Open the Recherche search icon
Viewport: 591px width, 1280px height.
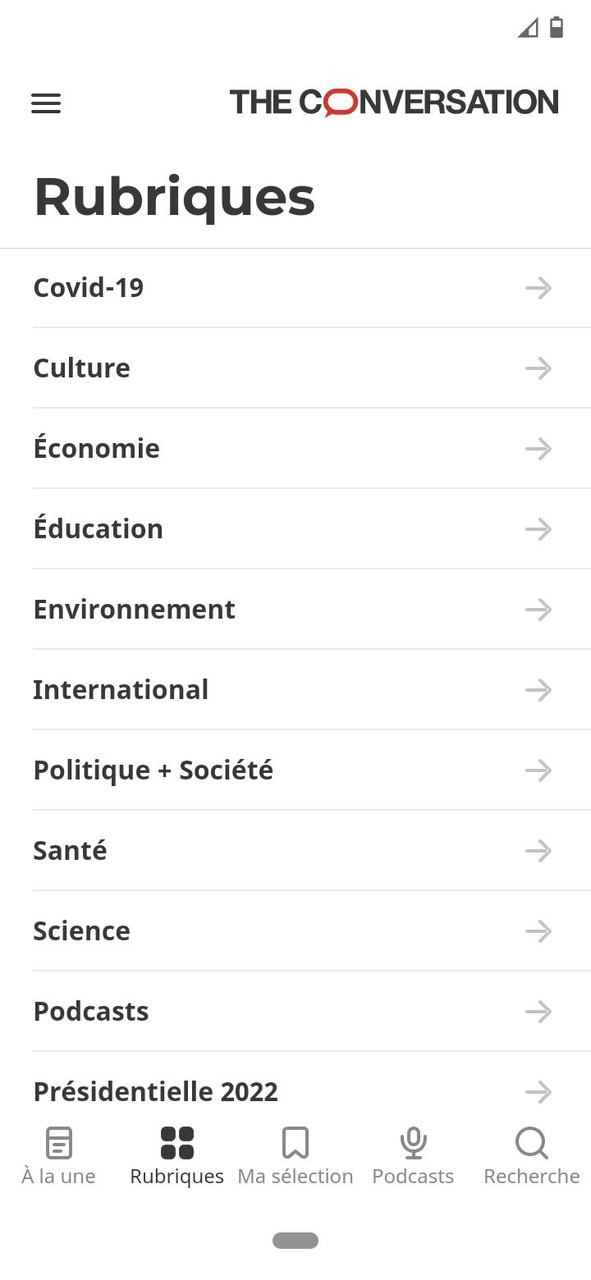[x=530, y=1141]
